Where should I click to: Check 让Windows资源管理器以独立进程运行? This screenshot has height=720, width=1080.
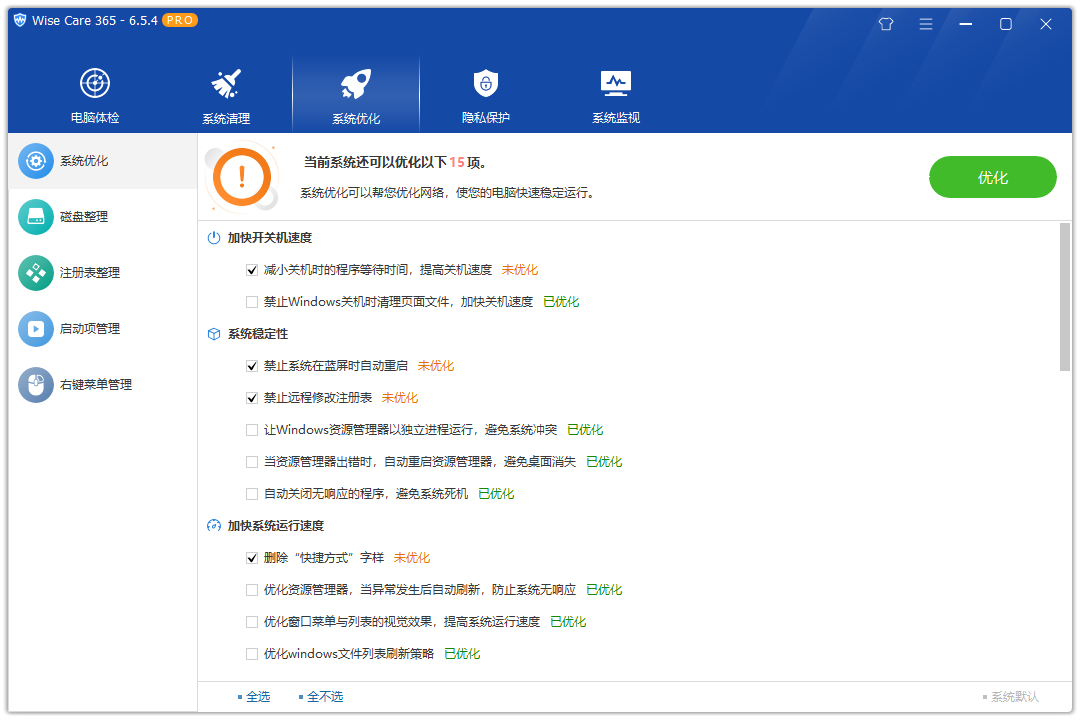coord(252,430)
